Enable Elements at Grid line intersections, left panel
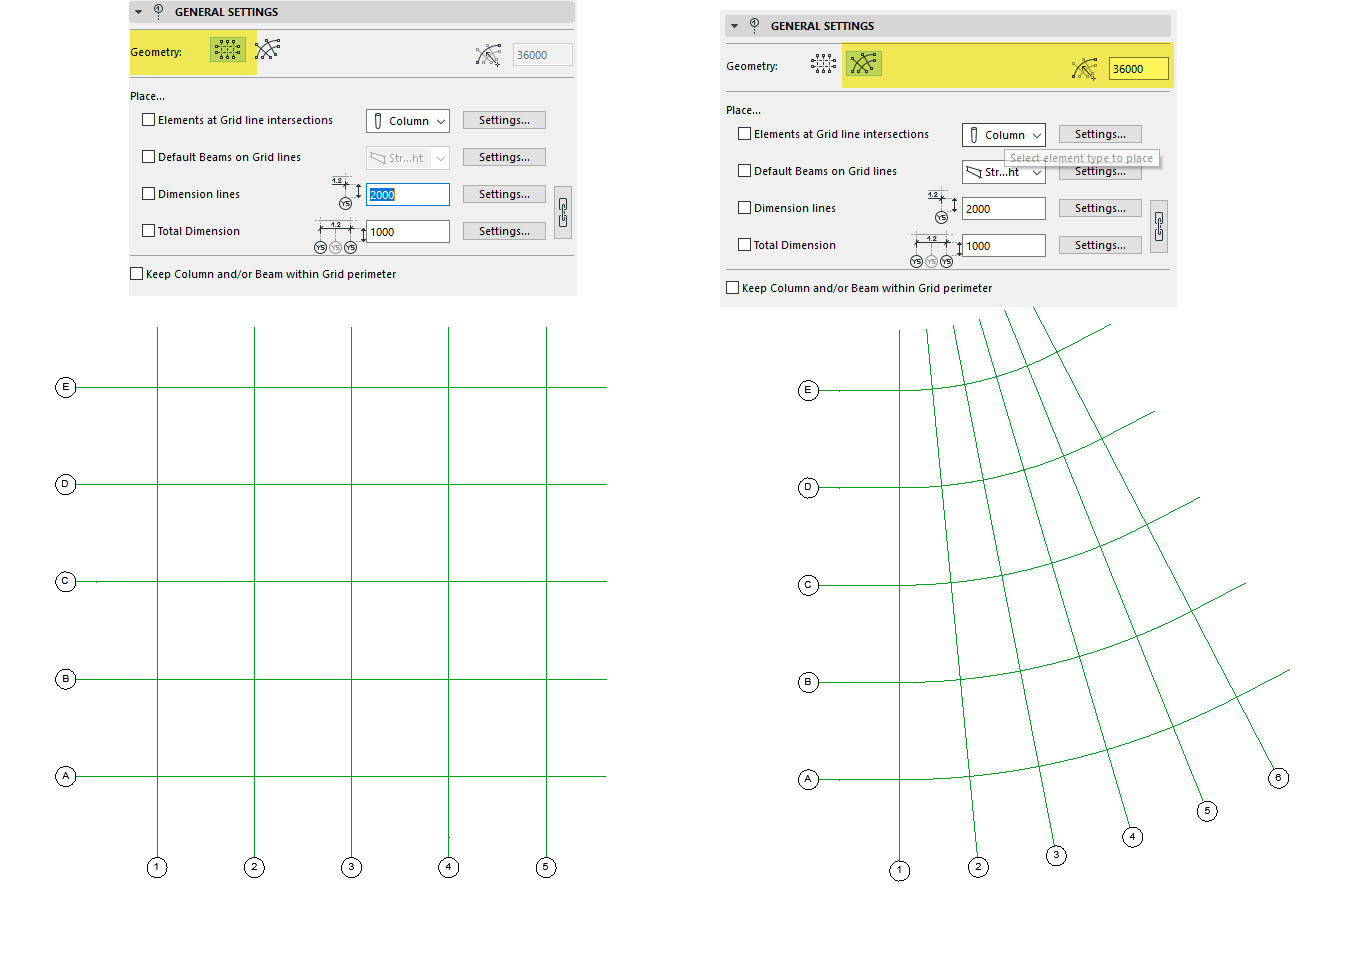Viewport: 1363px width, 969px height. (x=149, y=120)
